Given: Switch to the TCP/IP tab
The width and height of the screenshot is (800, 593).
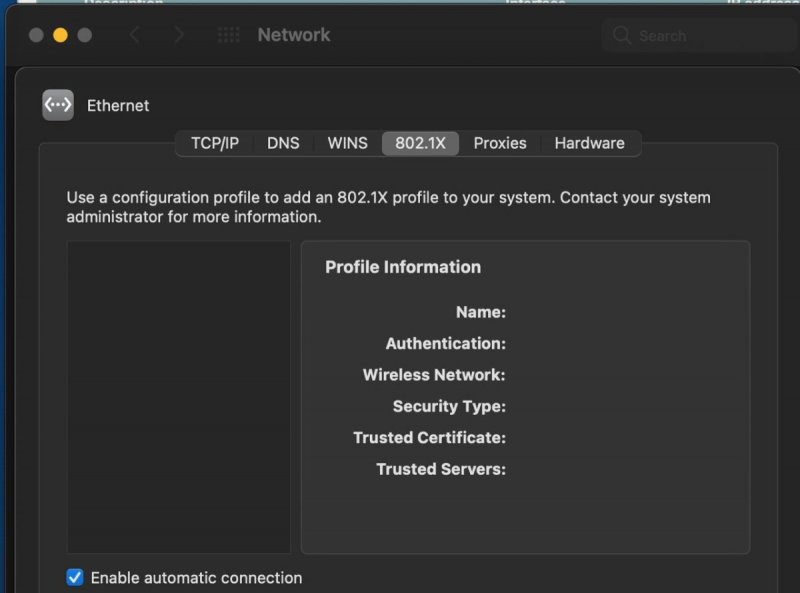Looking at the screenshot, I should [215, 143].
